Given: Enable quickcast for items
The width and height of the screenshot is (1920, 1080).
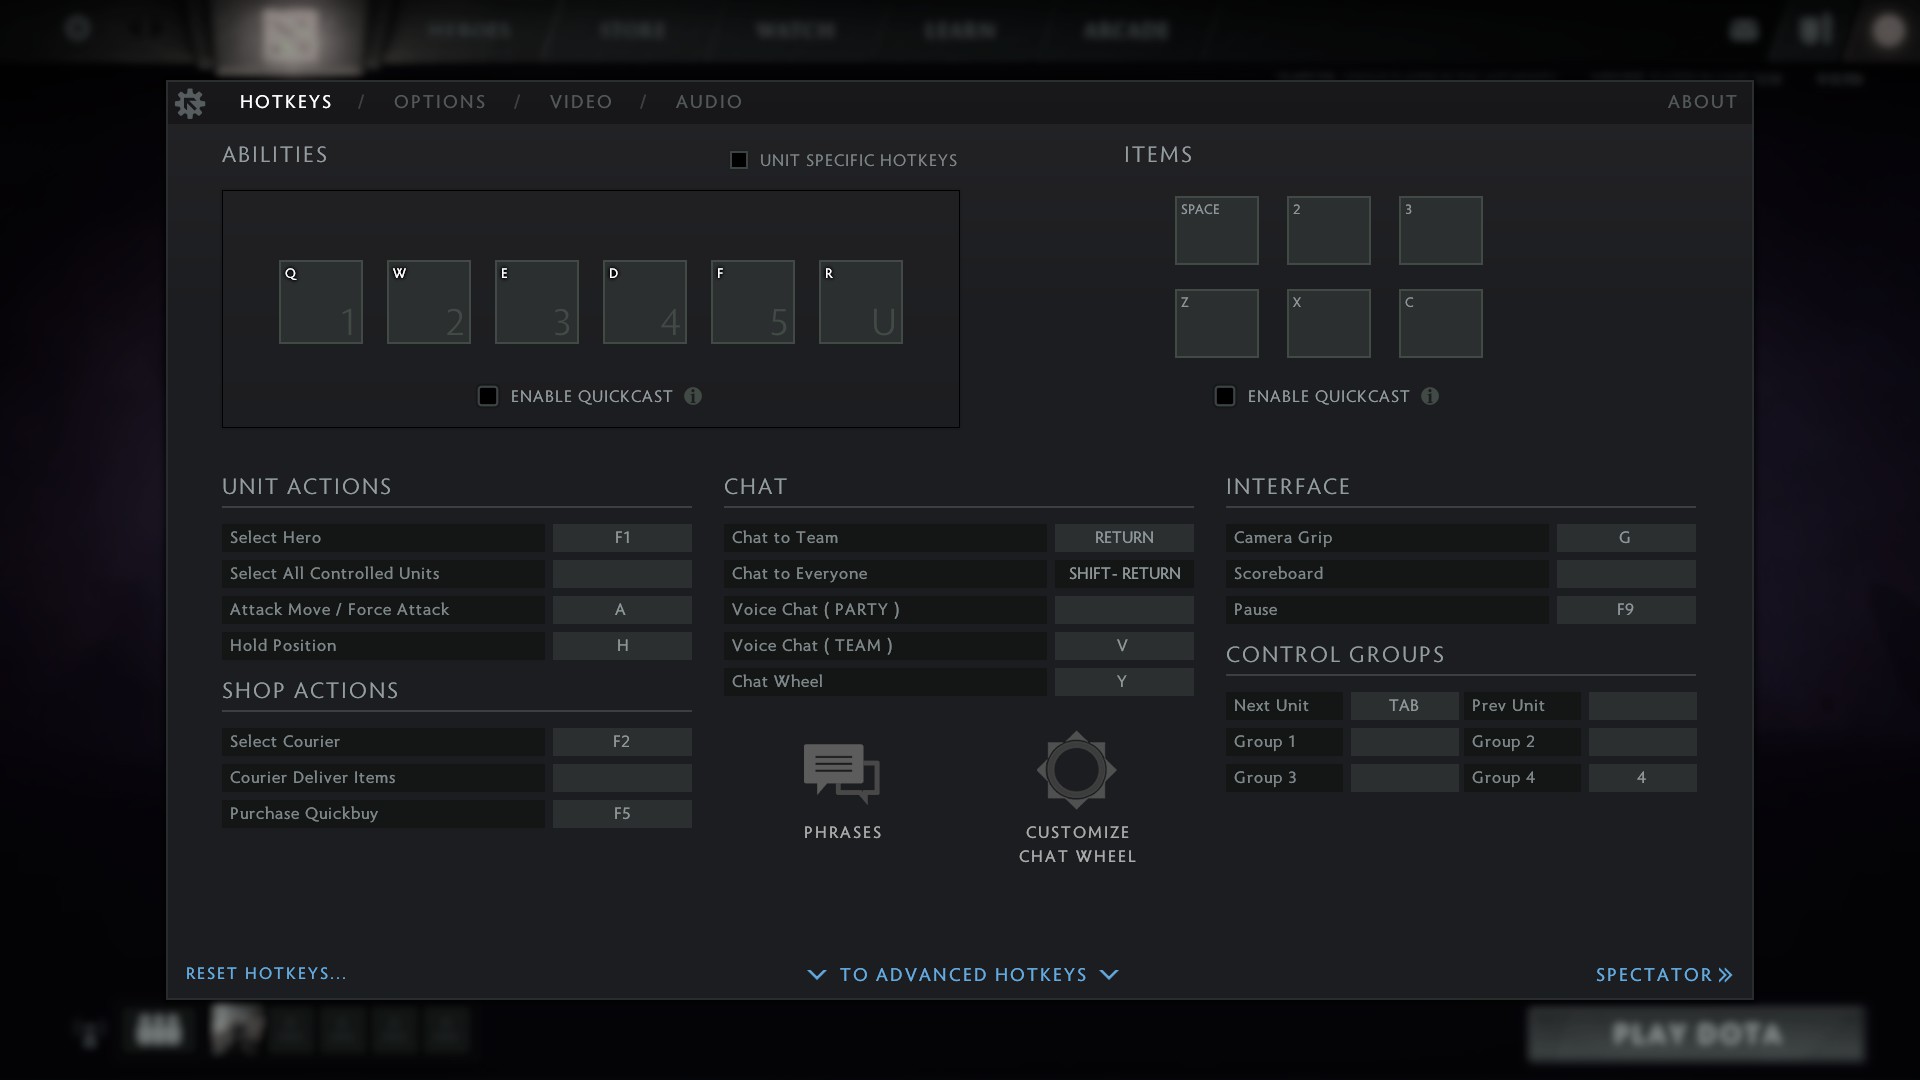Looking at the screenshot, I should point(1225,396).
